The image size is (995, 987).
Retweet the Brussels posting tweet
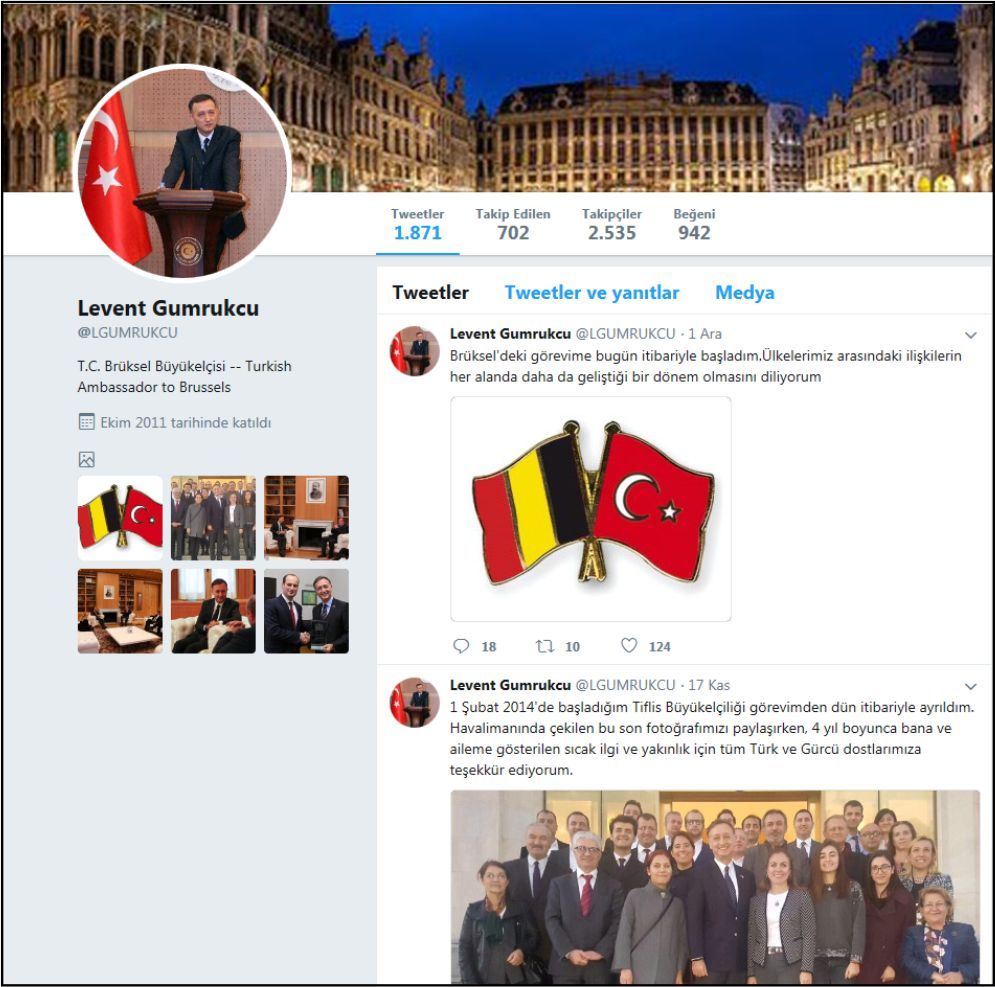[x=544, y=646]
